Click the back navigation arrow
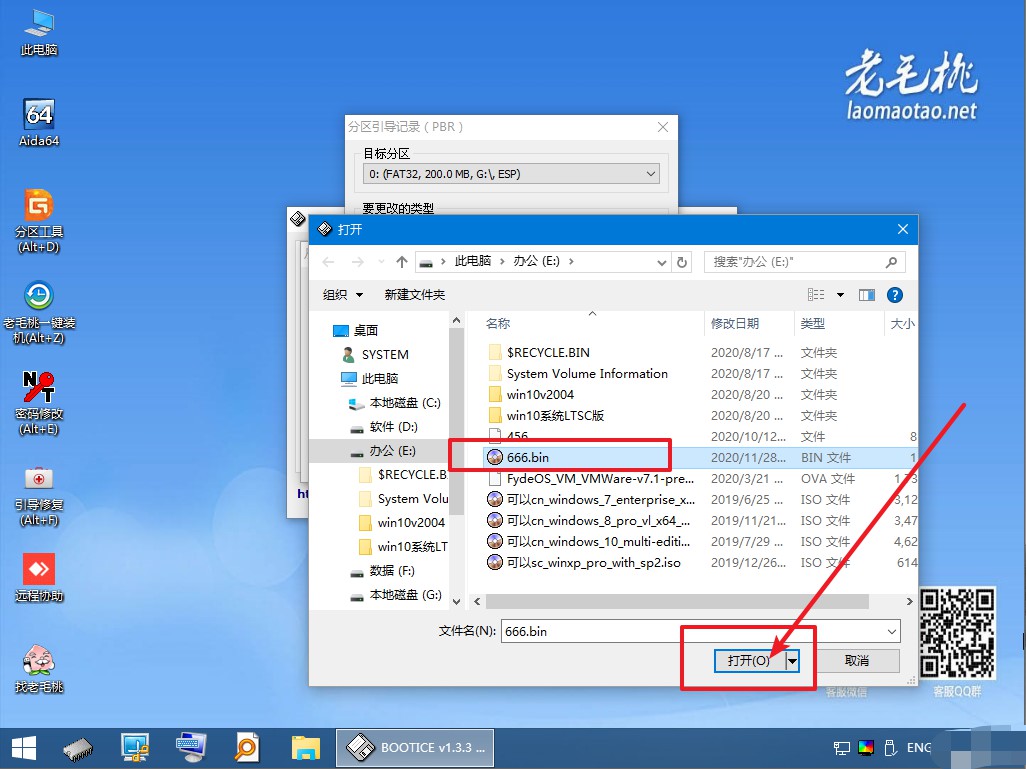 pyautogui.click(x=328, y=262)
